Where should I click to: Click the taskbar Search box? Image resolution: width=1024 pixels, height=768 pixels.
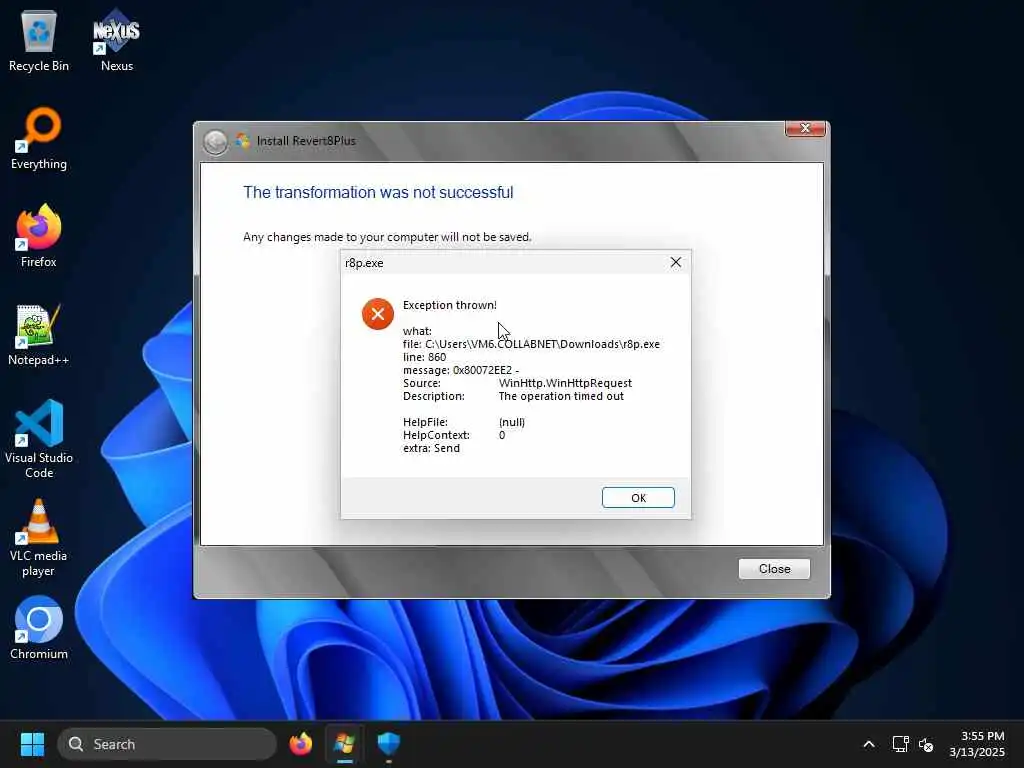[167, 744]
